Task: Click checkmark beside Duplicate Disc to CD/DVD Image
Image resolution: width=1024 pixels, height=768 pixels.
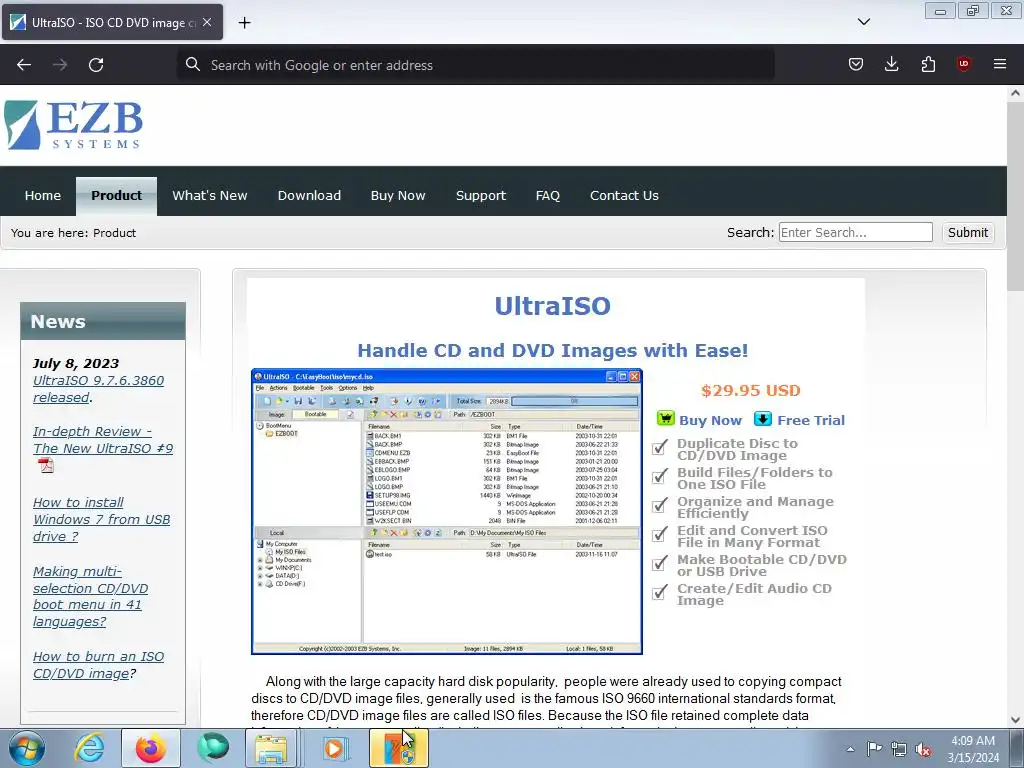Action: coord(660,448)
